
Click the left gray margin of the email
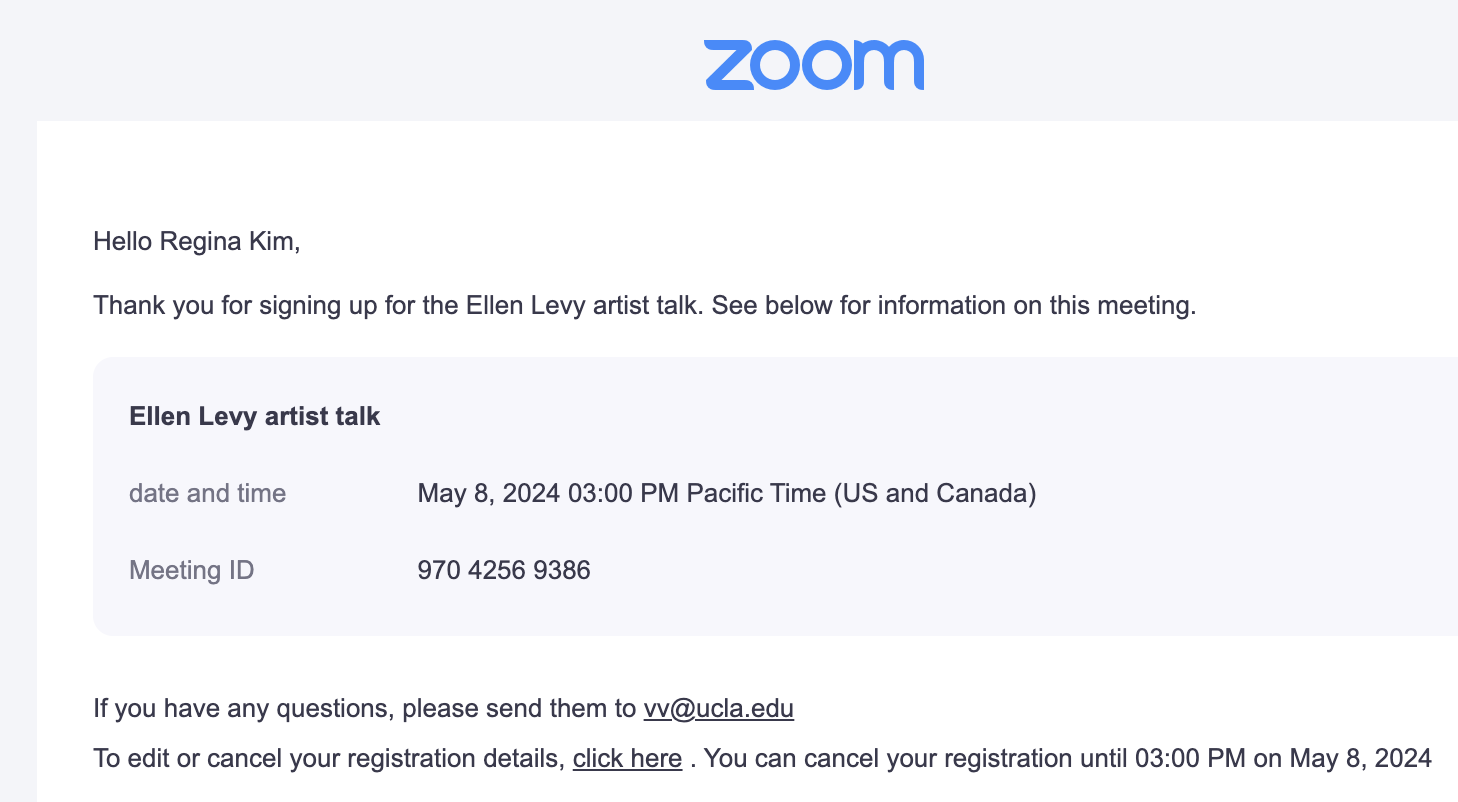point(18,460)
